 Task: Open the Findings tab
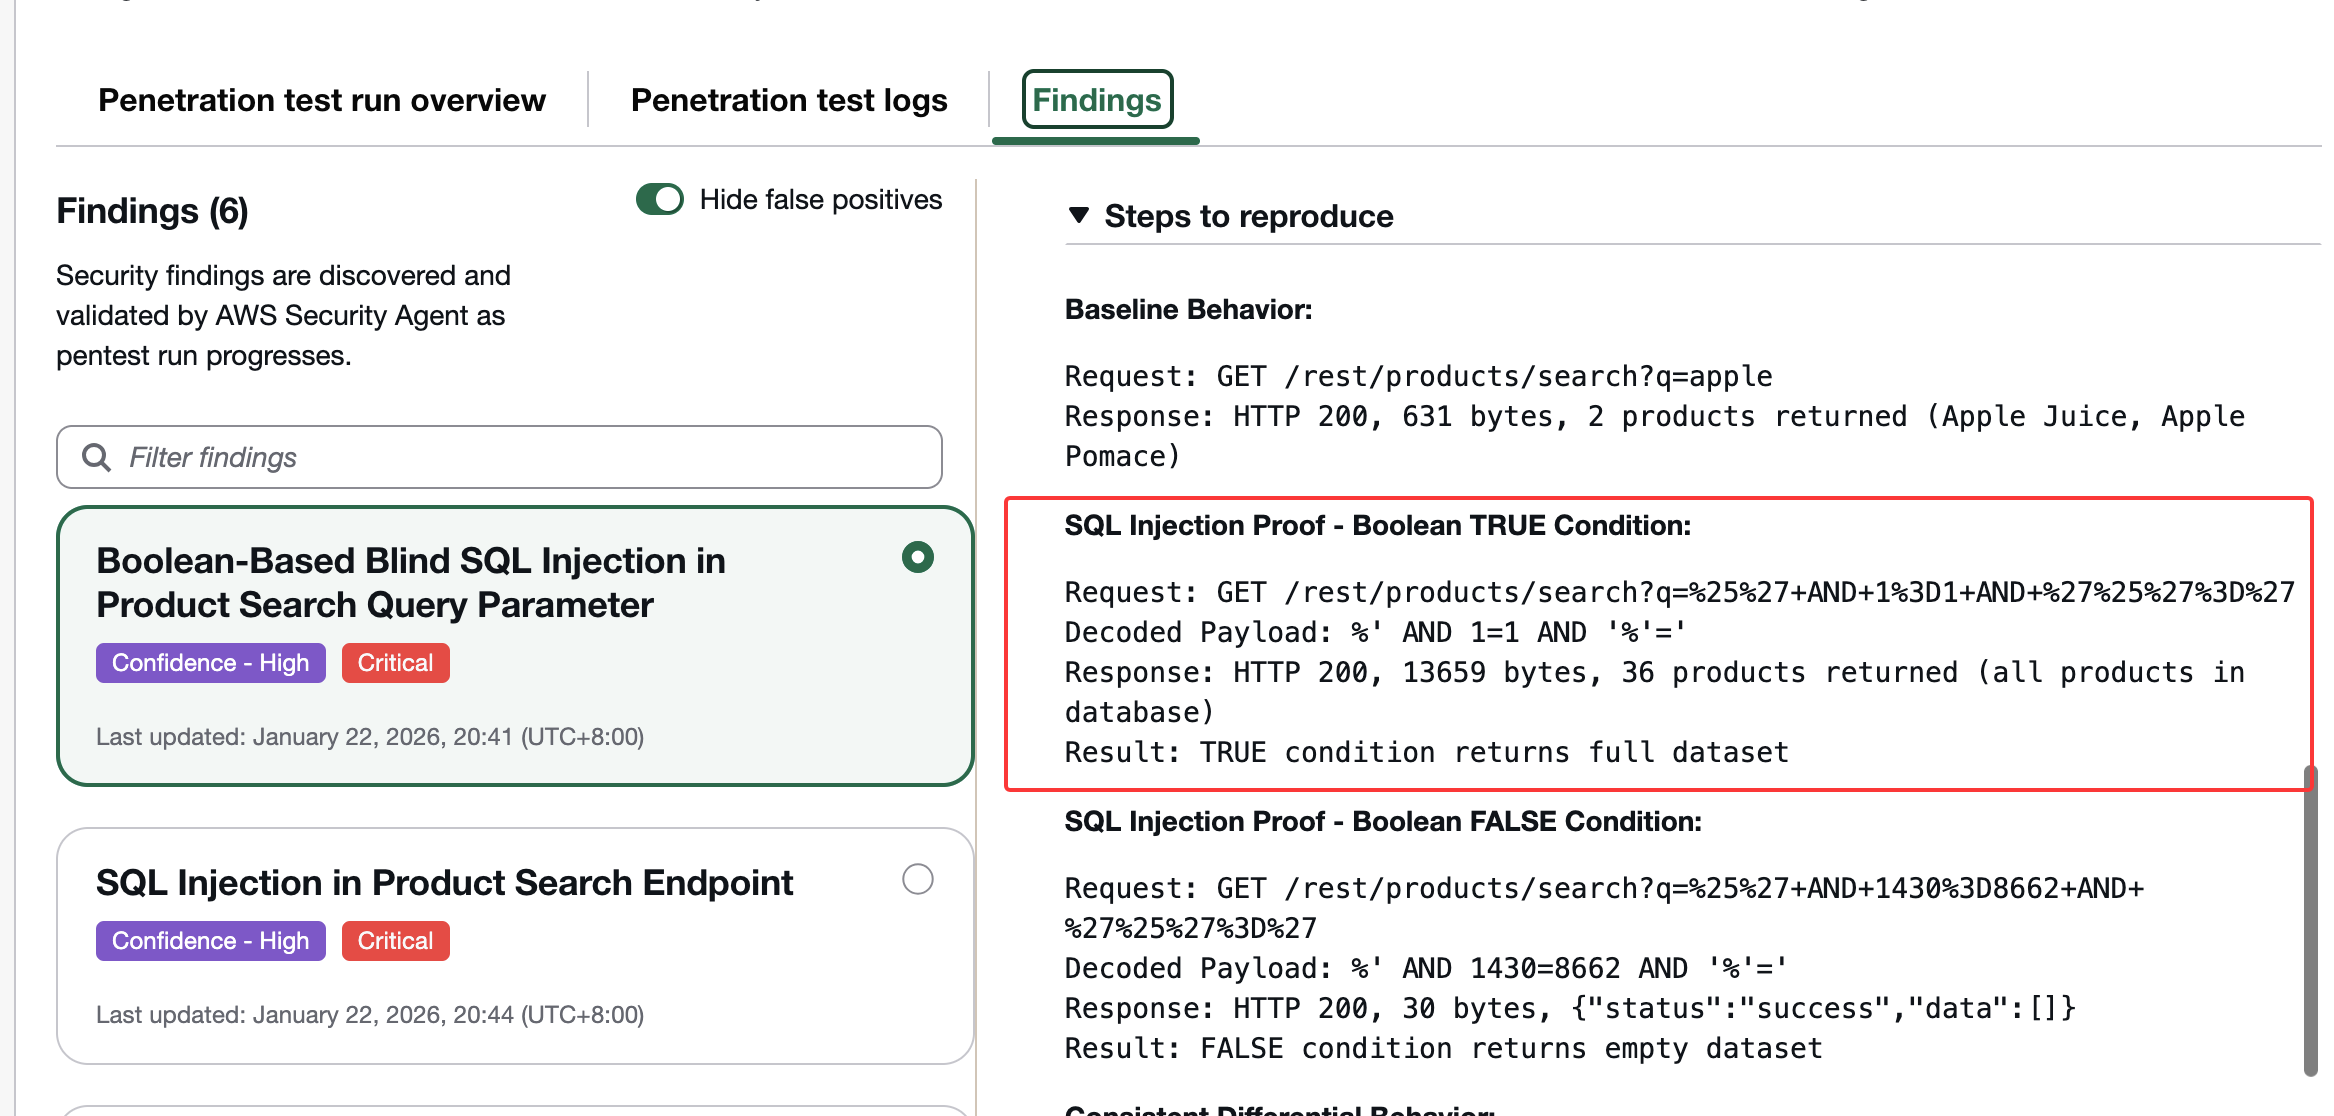tap(1096, 100)
